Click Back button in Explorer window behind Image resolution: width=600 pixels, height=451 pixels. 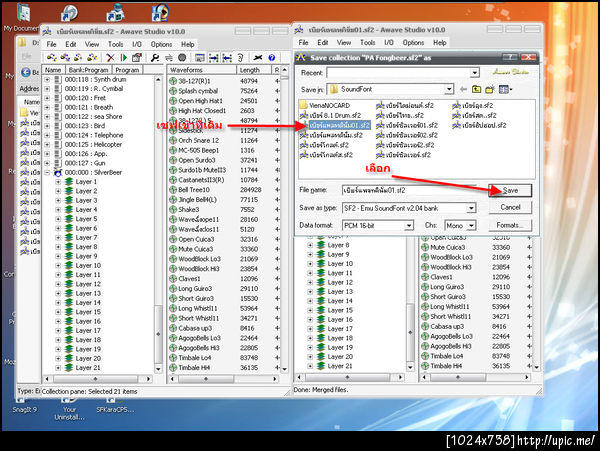(x=29, y=72)
